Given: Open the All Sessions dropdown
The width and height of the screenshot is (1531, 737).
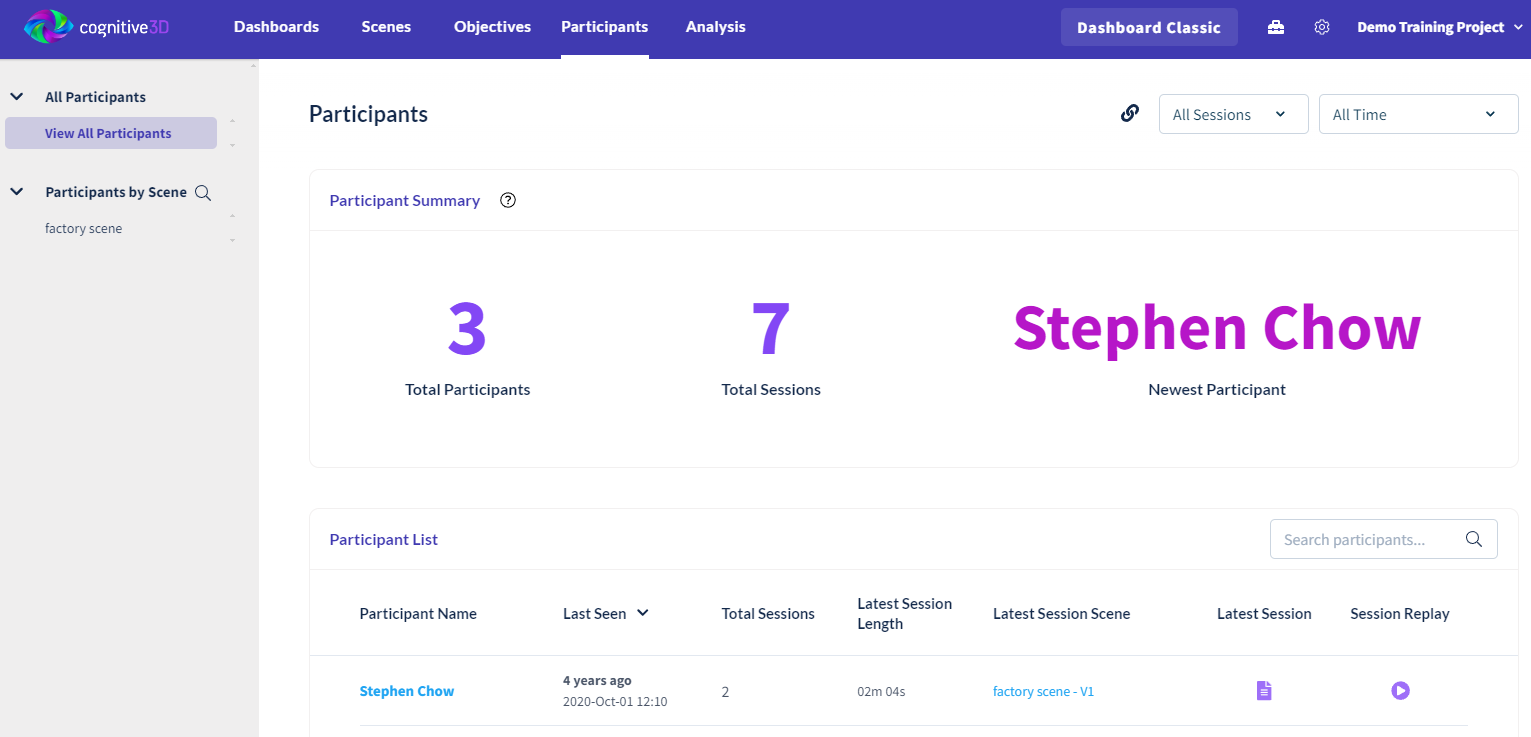Looking at the screenshot, I should 1234,114.
